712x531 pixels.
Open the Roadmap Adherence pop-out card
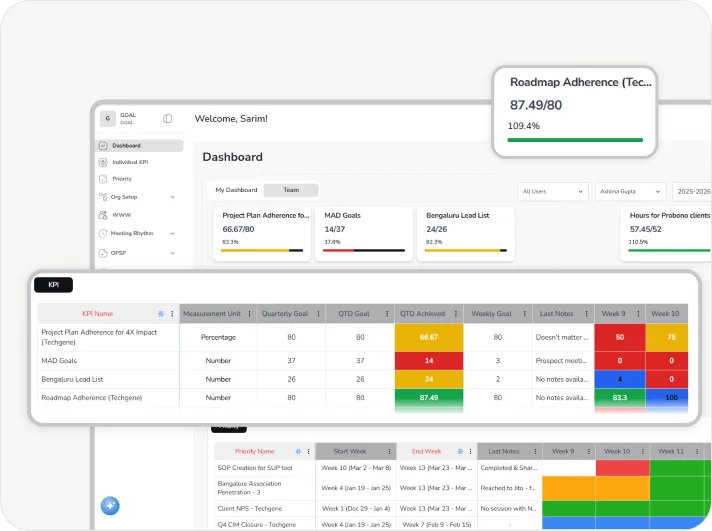pos(575,112)
